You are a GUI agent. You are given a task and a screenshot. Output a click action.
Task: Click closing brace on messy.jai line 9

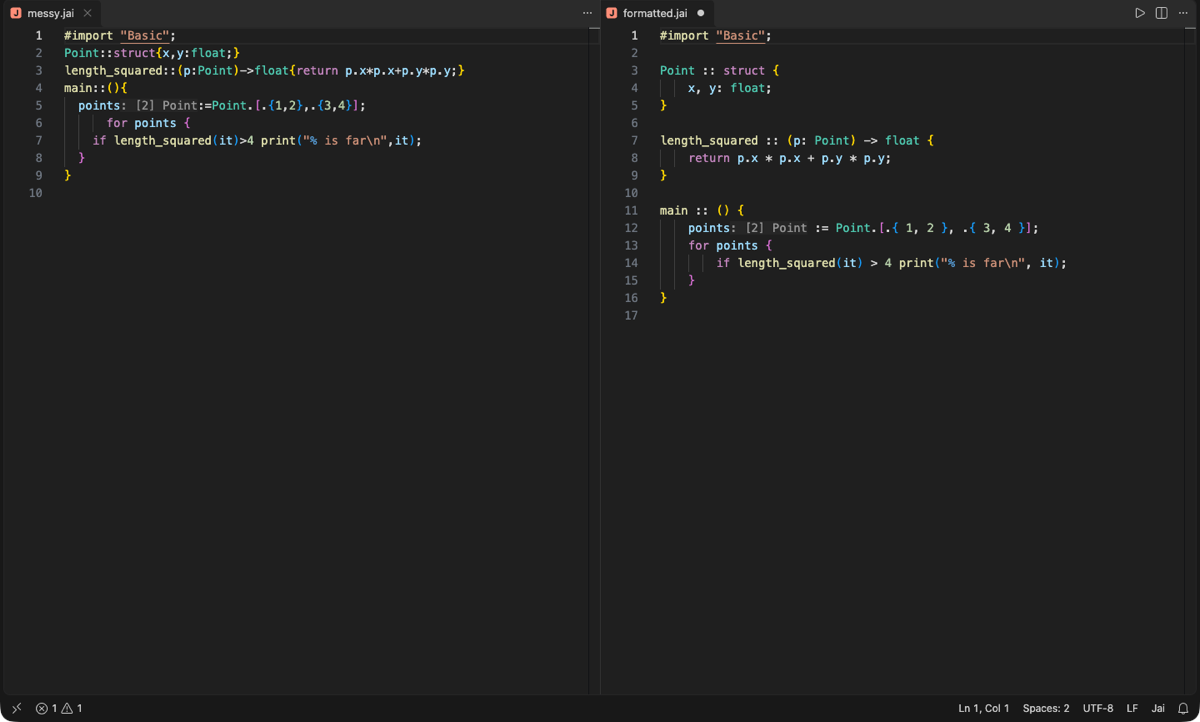coord(67,175)
